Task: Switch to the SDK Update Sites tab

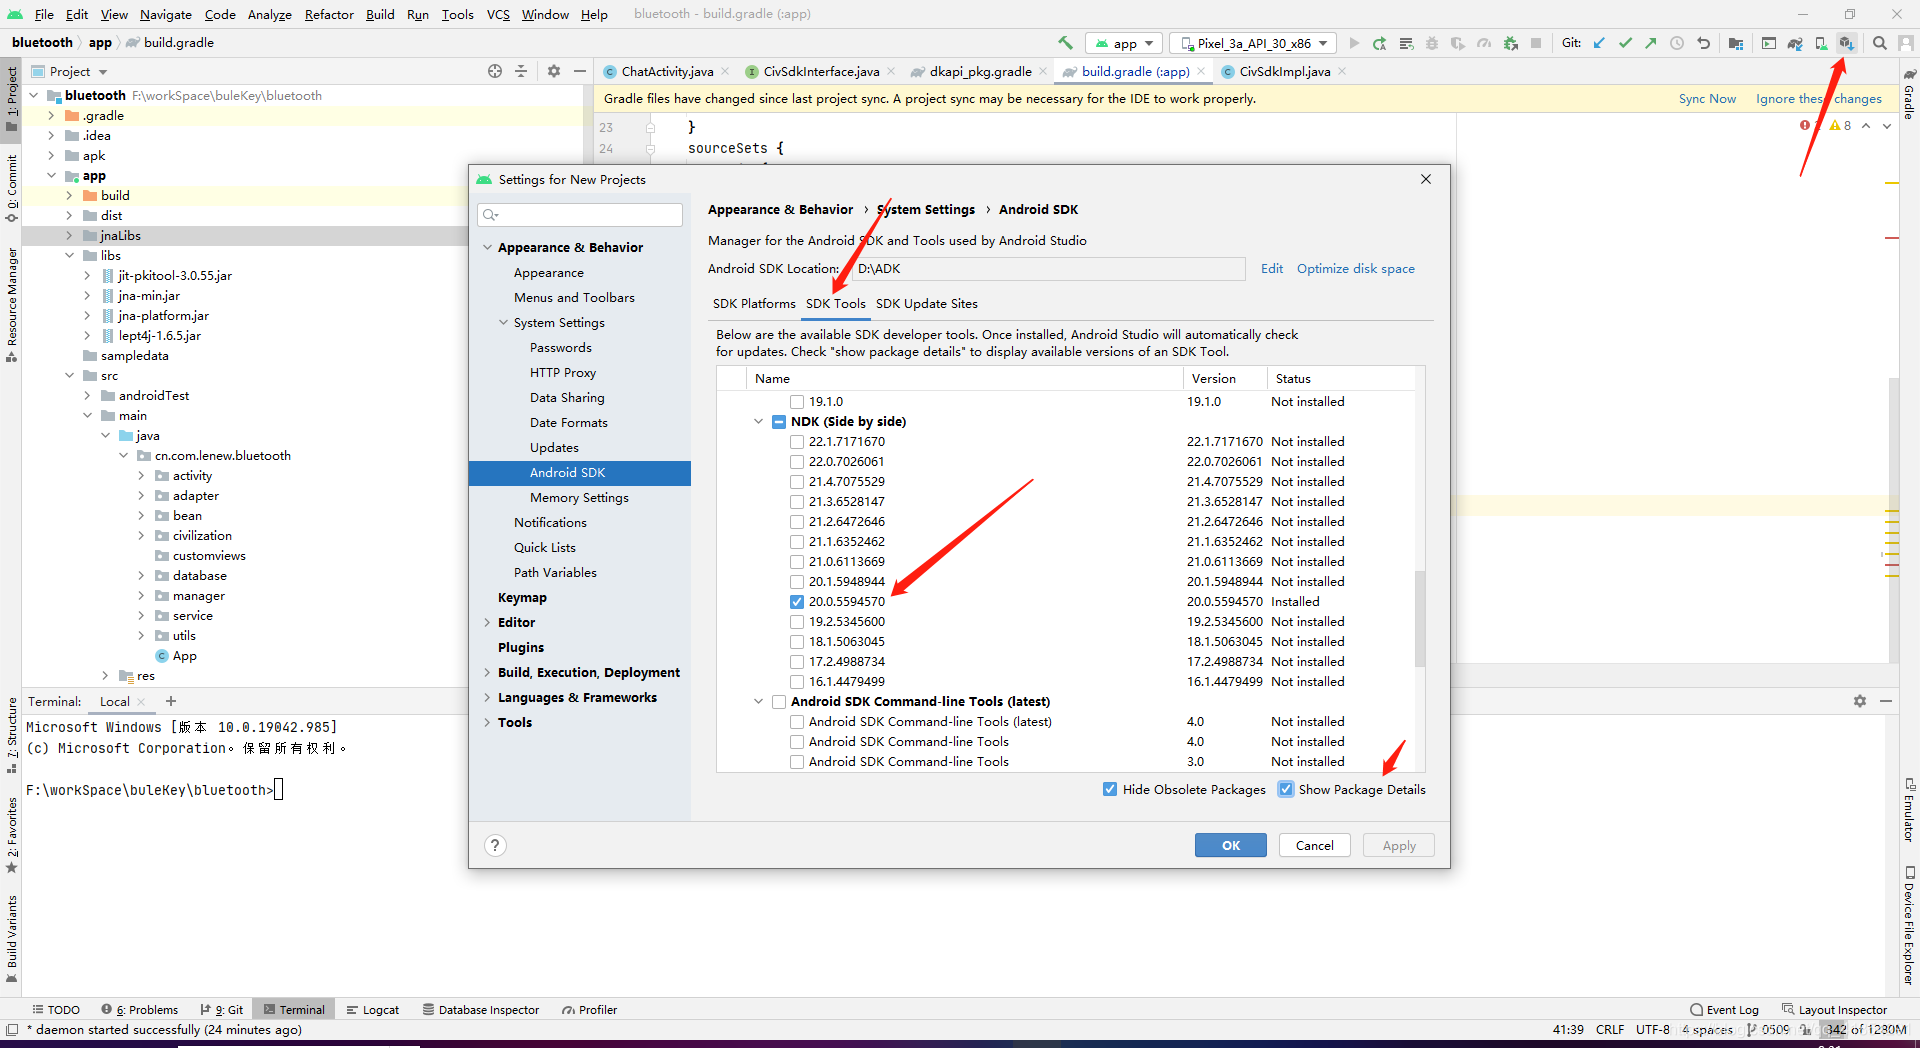Action: (926, 304)
